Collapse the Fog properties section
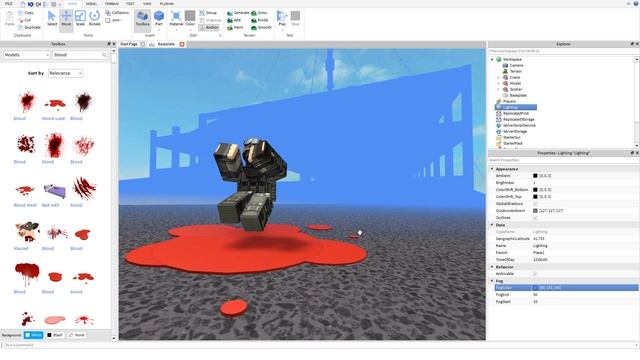 coord(492,281)
